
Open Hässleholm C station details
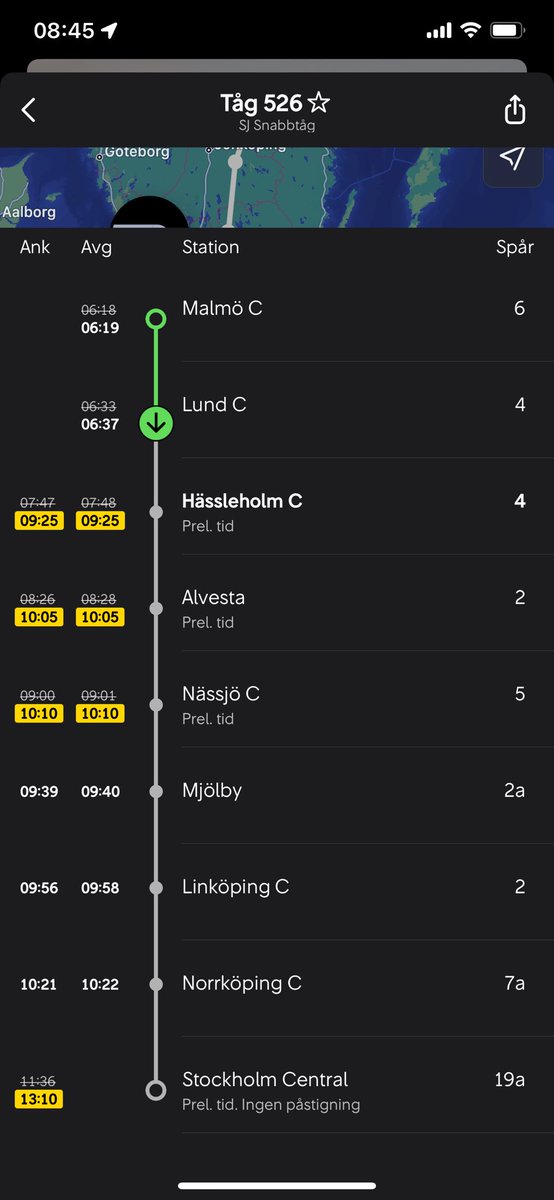[x=277, y=507]
